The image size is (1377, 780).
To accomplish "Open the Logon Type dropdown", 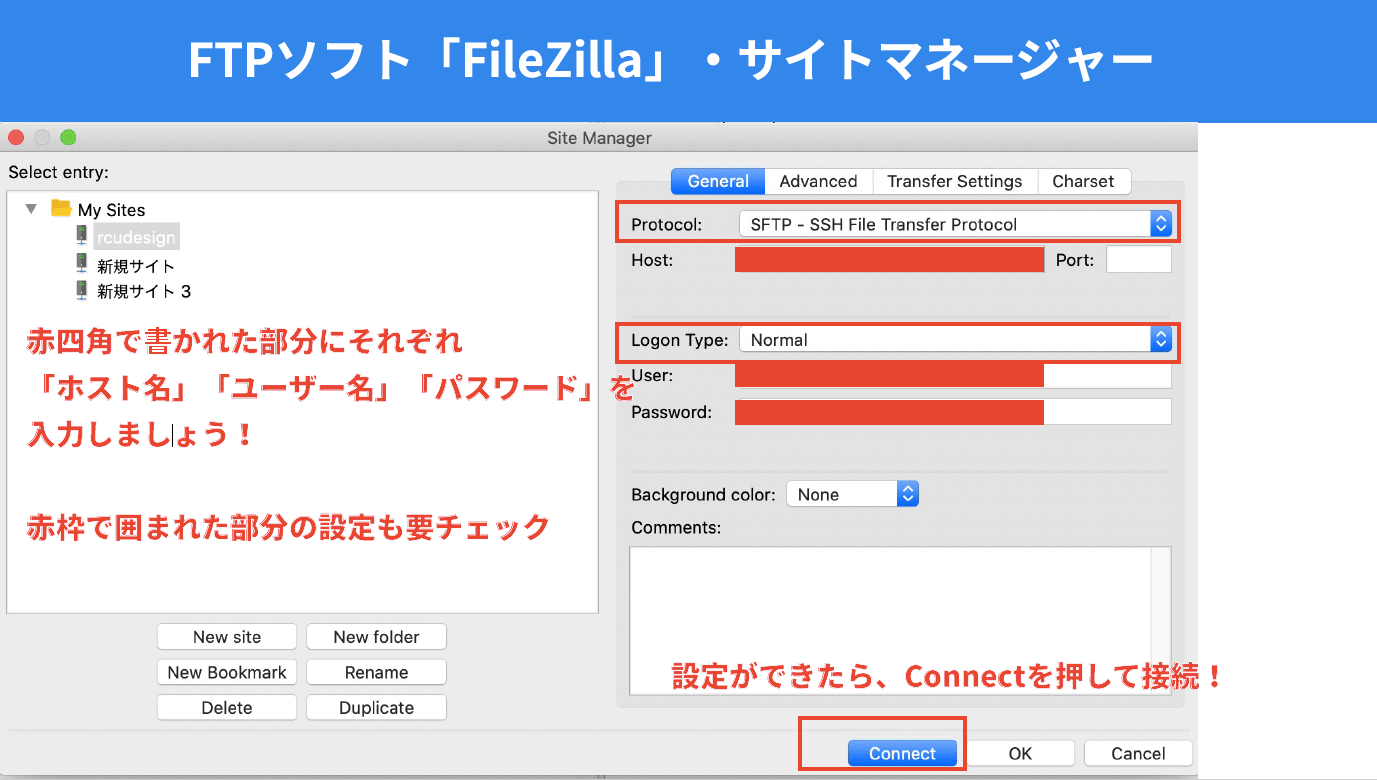I will click(x=954, y=340).
